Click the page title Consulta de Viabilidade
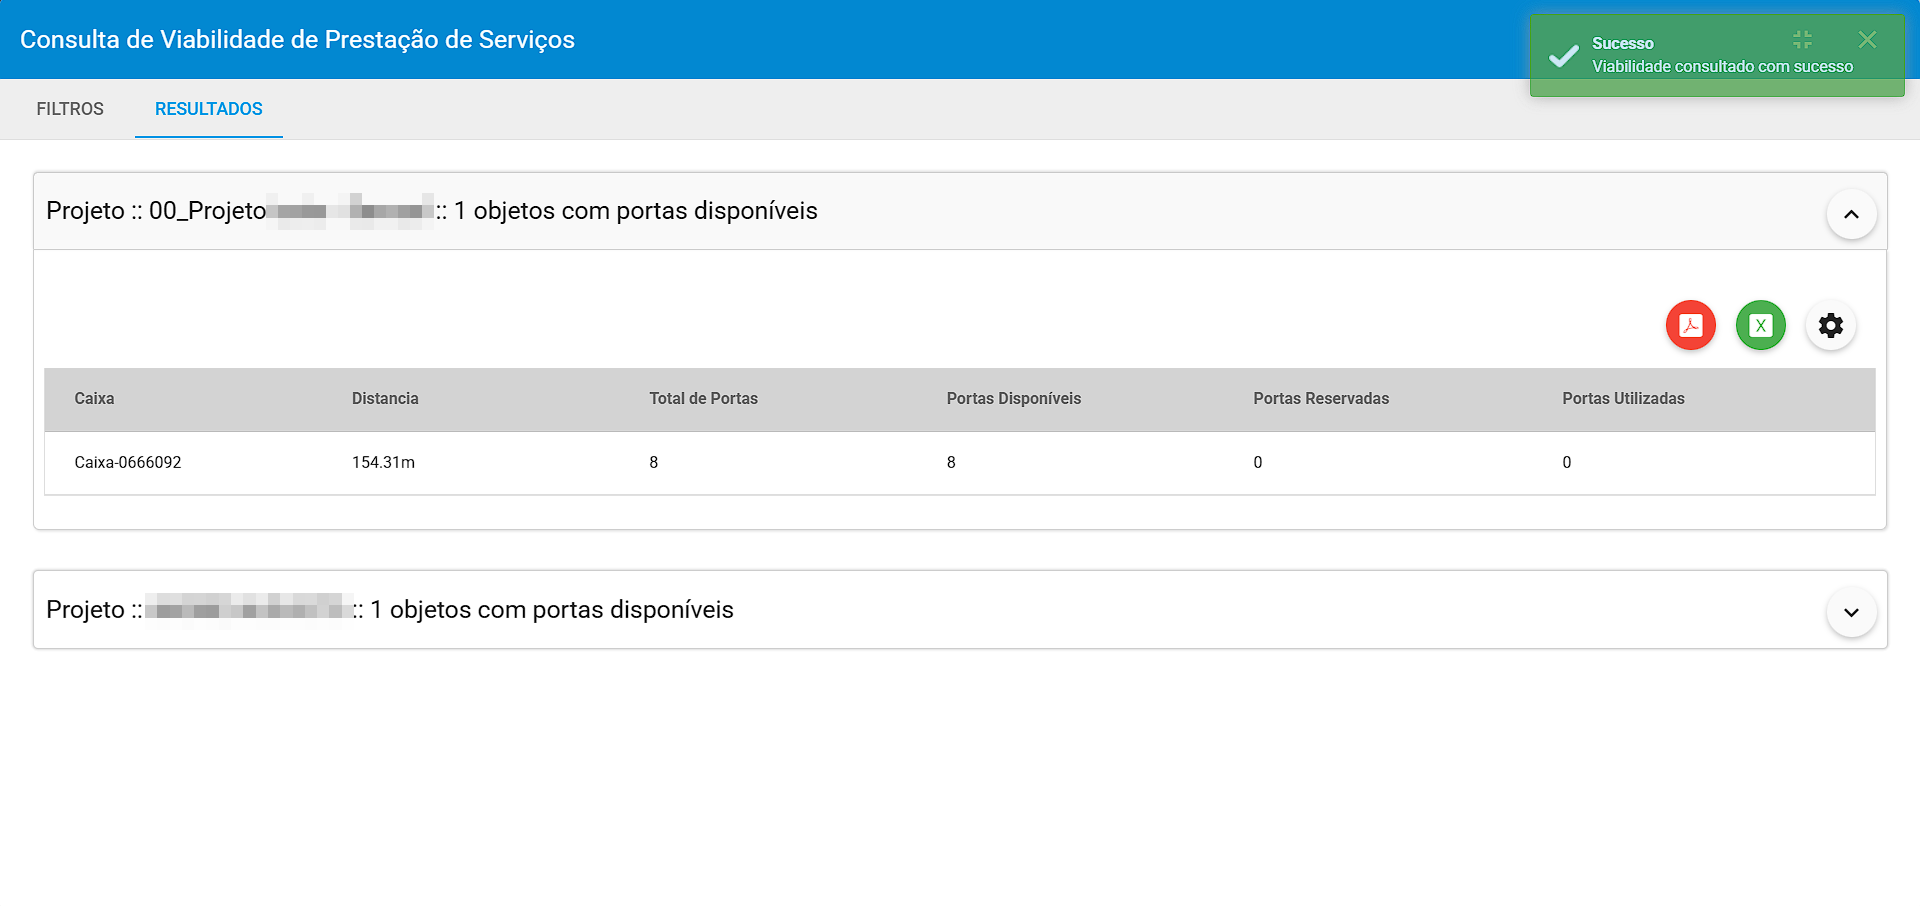Screen dimensions: 1920x906 pyautogui.click(x=297, y=39)
